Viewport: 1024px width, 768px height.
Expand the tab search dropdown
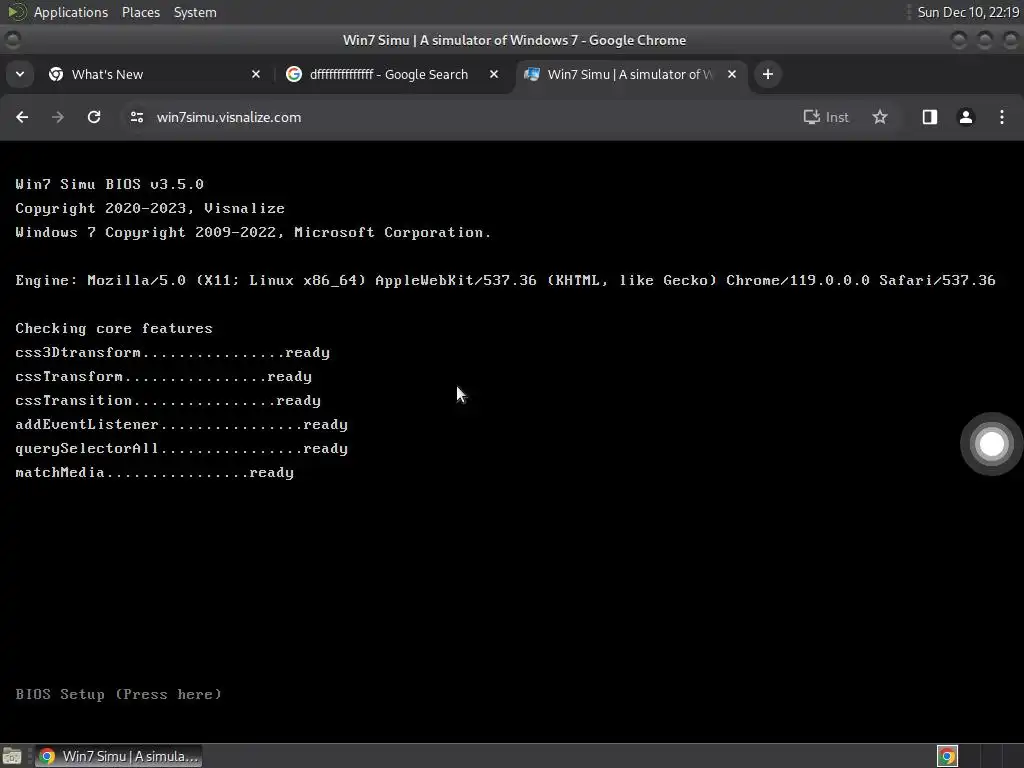click(20, 74)
